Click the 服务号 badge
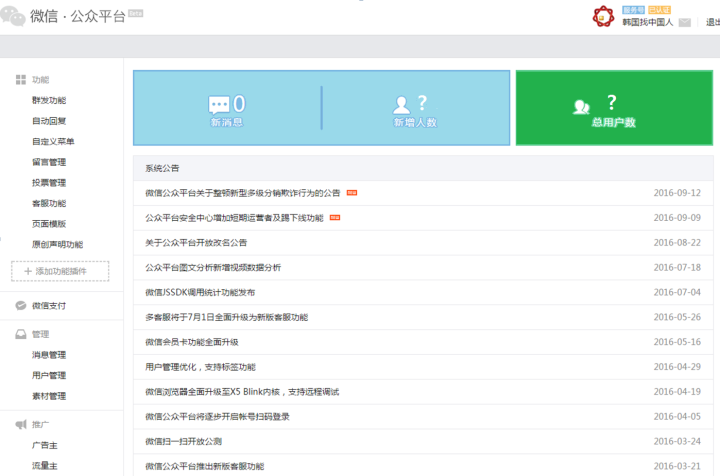Viewport: 720px width, 476px height. click(634, 10)
